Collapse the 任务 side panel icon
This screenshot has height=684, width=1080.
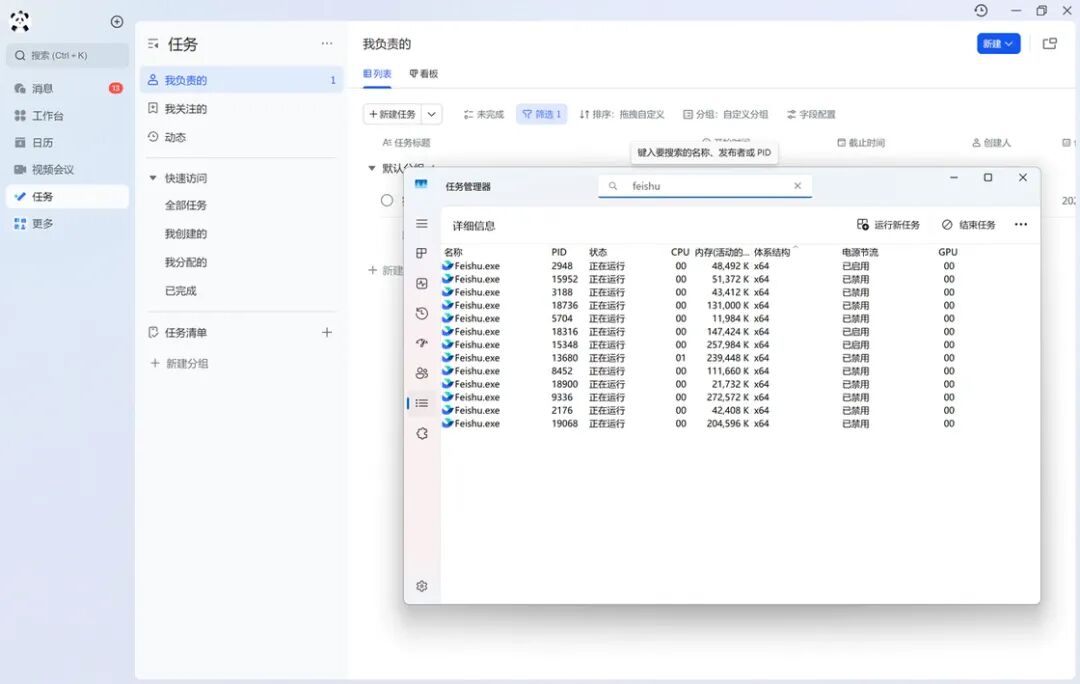(153, 44)
